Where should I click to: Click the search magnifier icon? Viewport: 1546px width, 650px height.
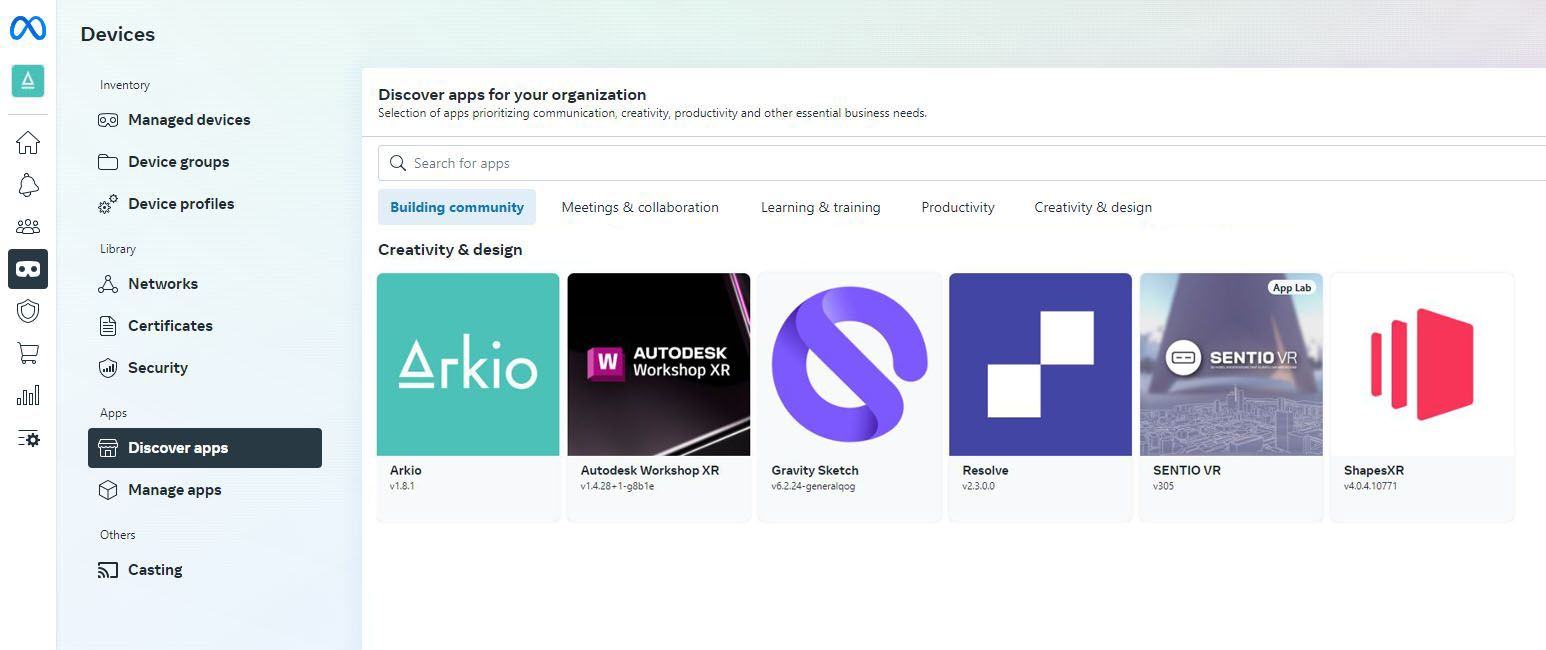(x=397, y=163)
